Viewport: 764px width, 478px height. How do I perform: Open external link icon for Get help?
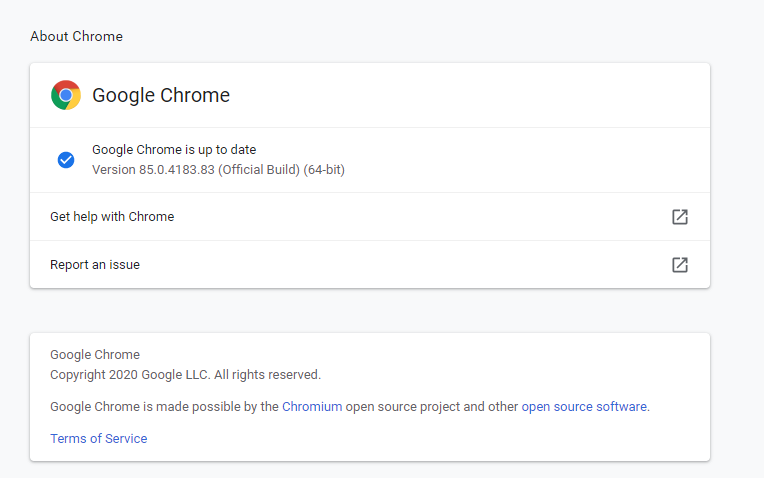click(680, 216)
